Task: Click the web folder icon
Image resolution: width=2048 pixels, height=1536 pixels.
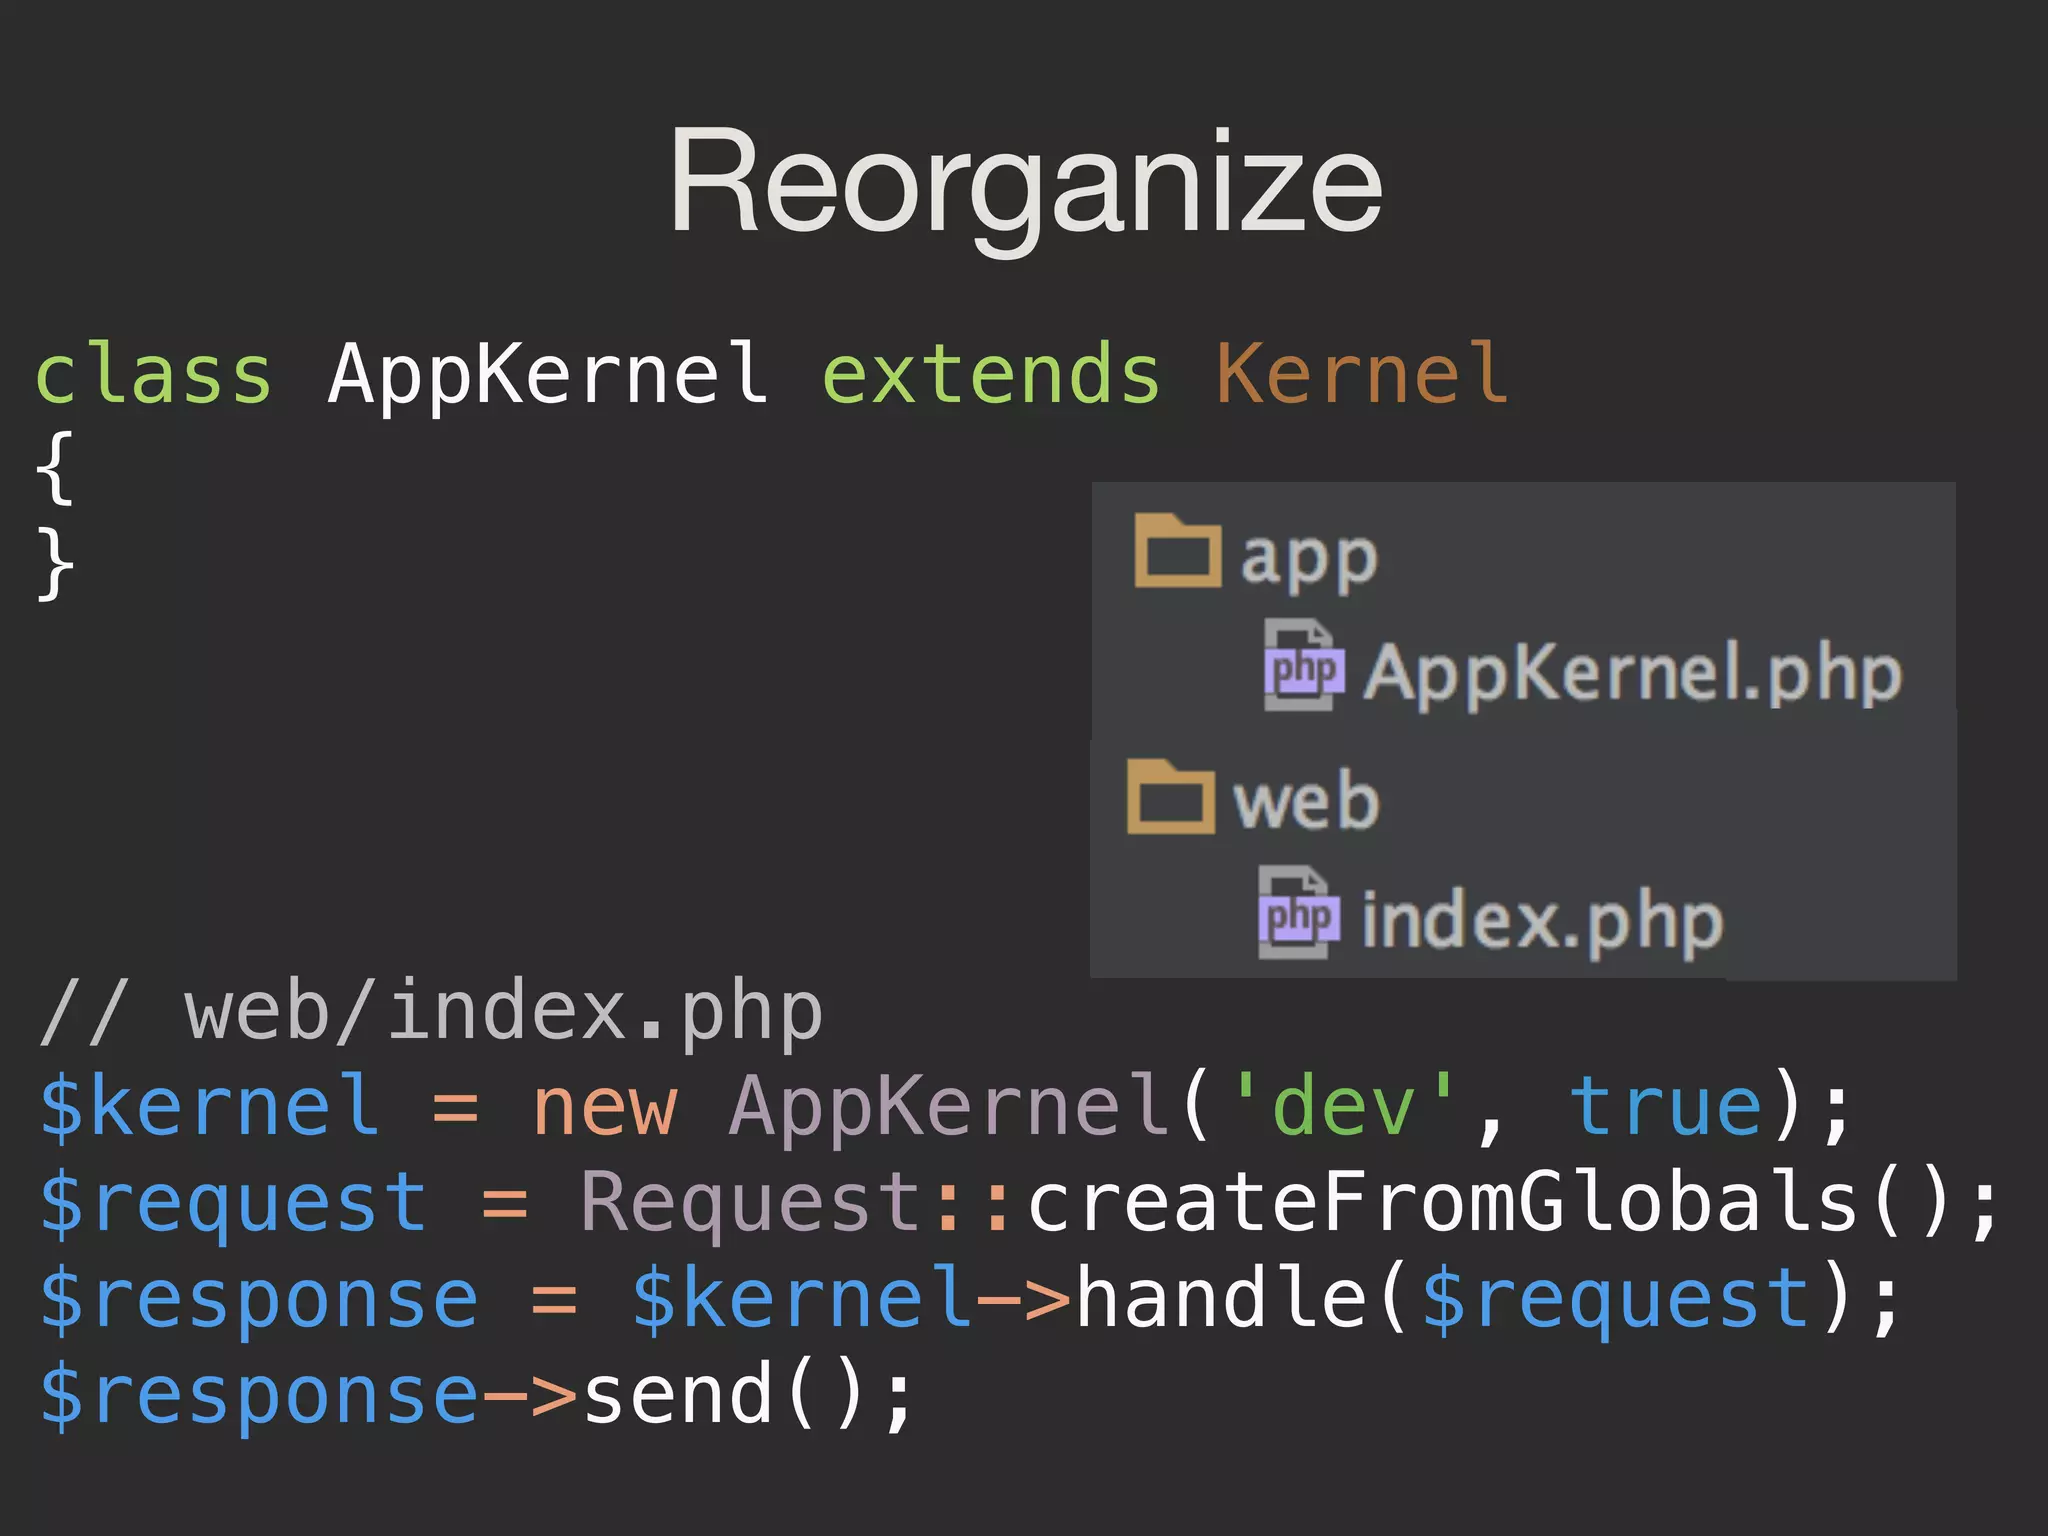Action: pos(1171,796)
